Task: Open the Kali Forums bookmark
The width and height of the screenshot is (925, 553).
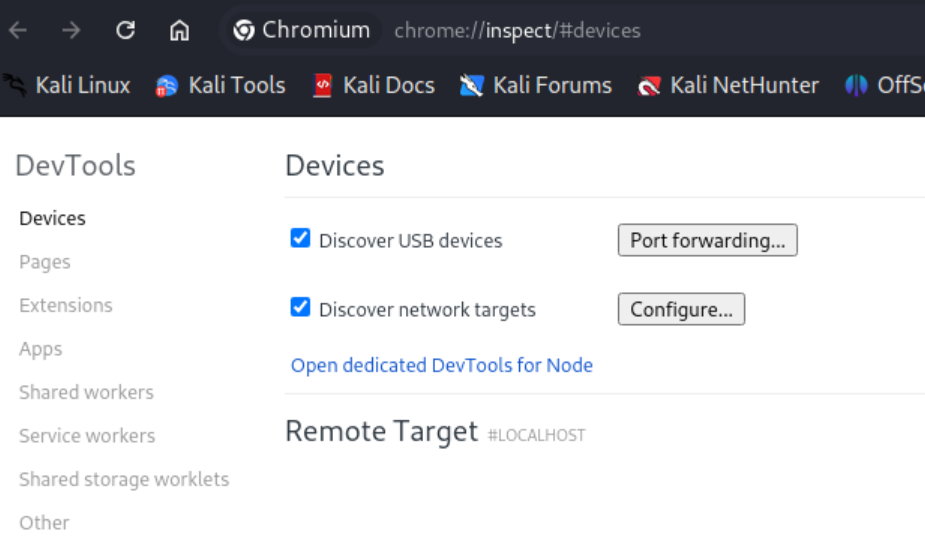Action: coord(536,86)
